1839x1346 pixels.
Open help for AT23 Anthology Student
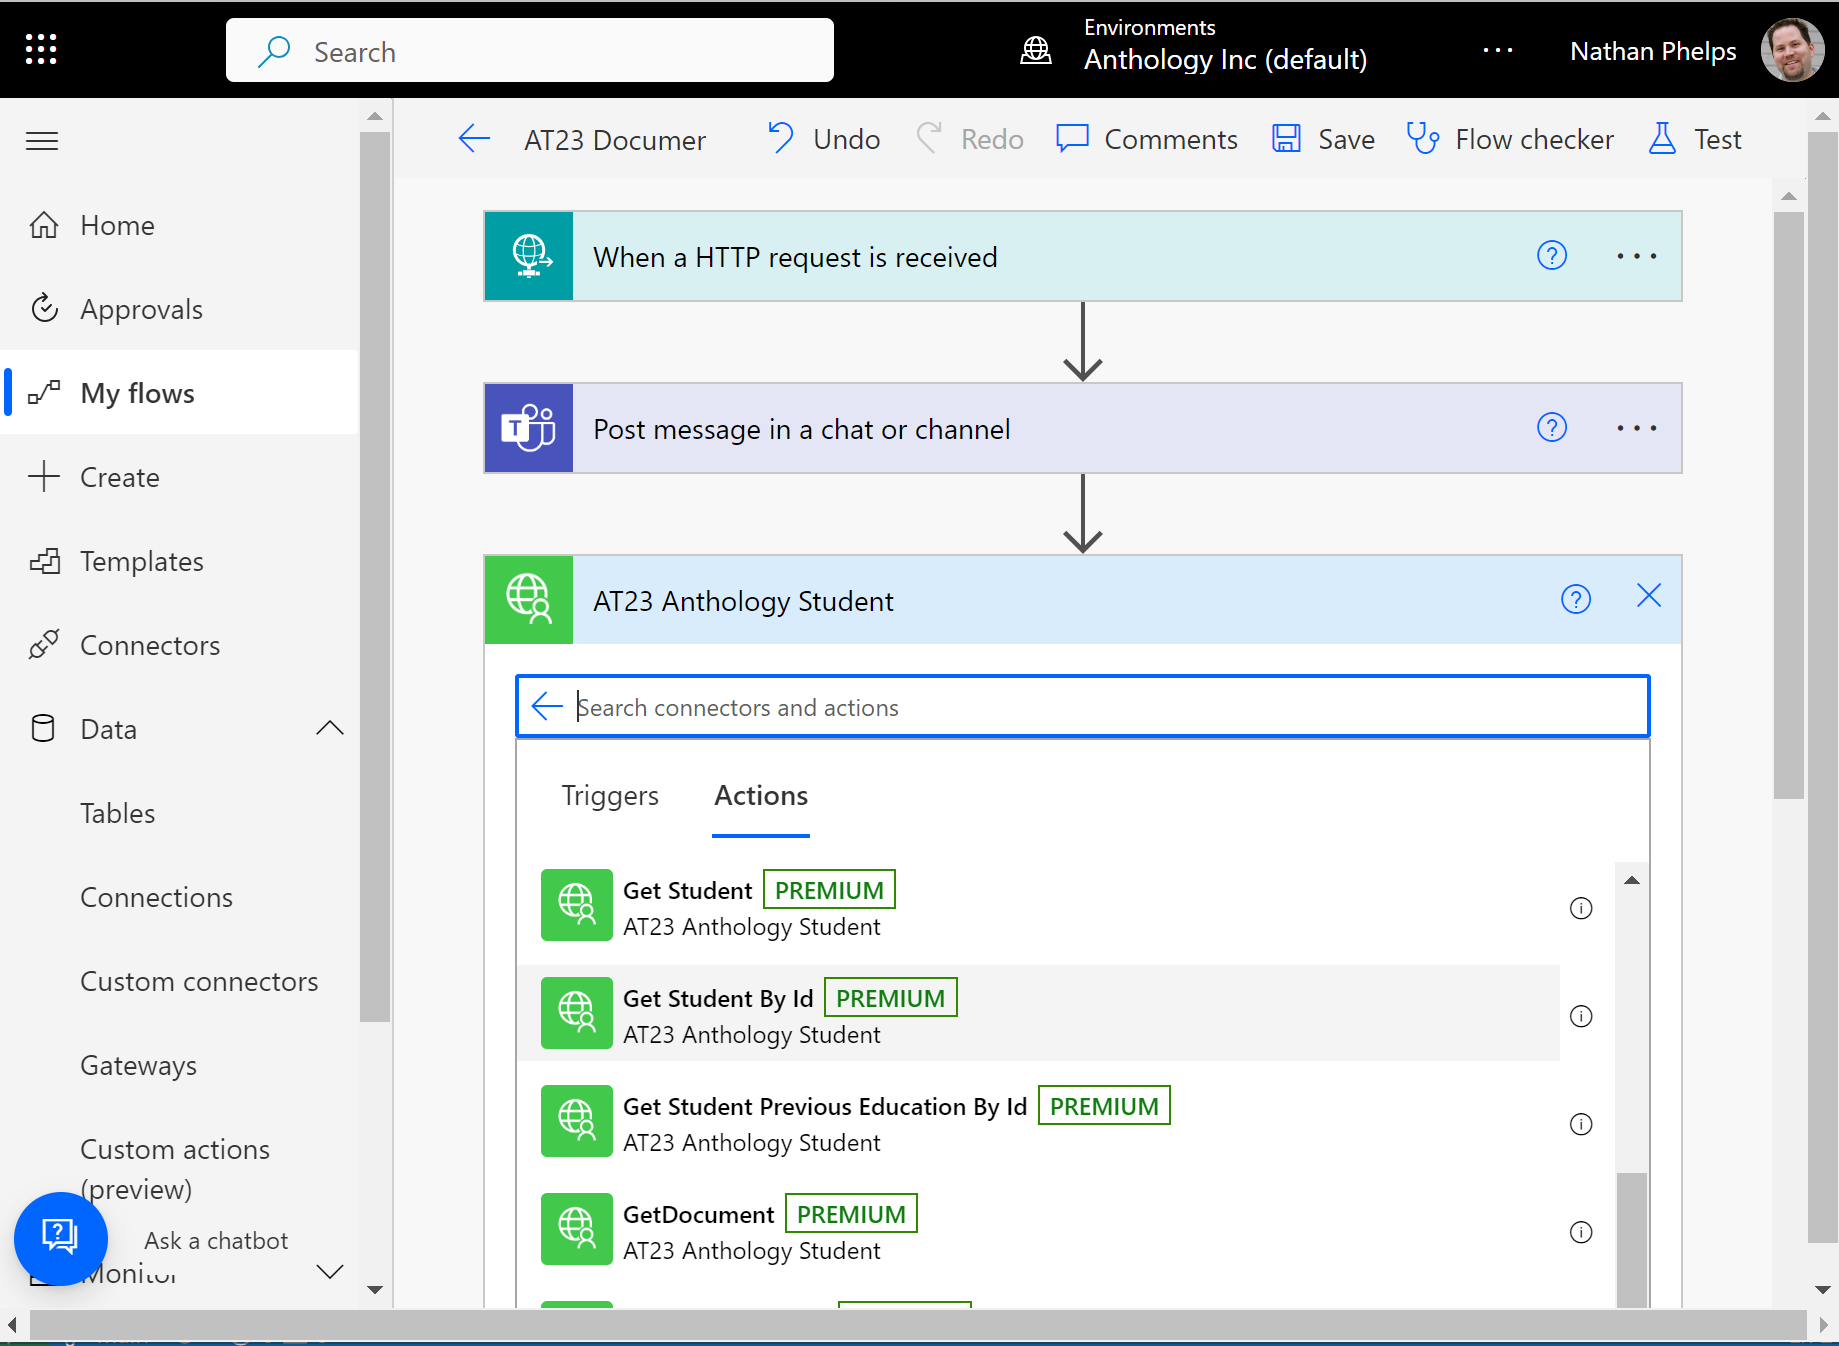(x=1576, y=600)
